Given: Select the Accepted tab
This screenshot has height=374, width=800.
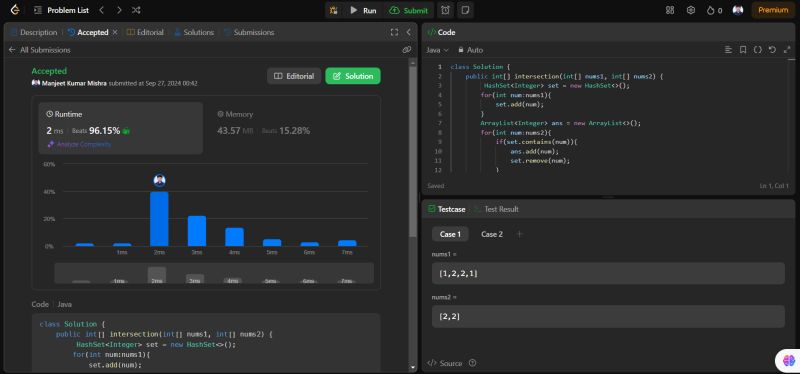Looking at the screenshot, I should [x=88, y=32].
